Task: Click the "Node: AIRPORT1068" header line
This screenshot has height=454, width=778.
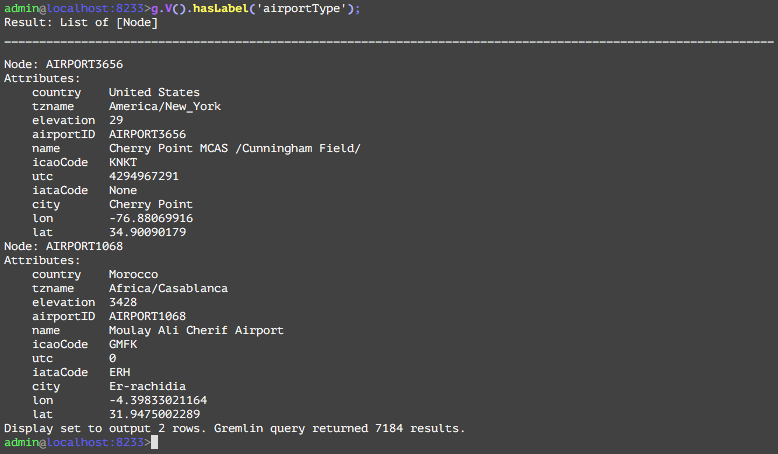Action: [x=64, y=246]
